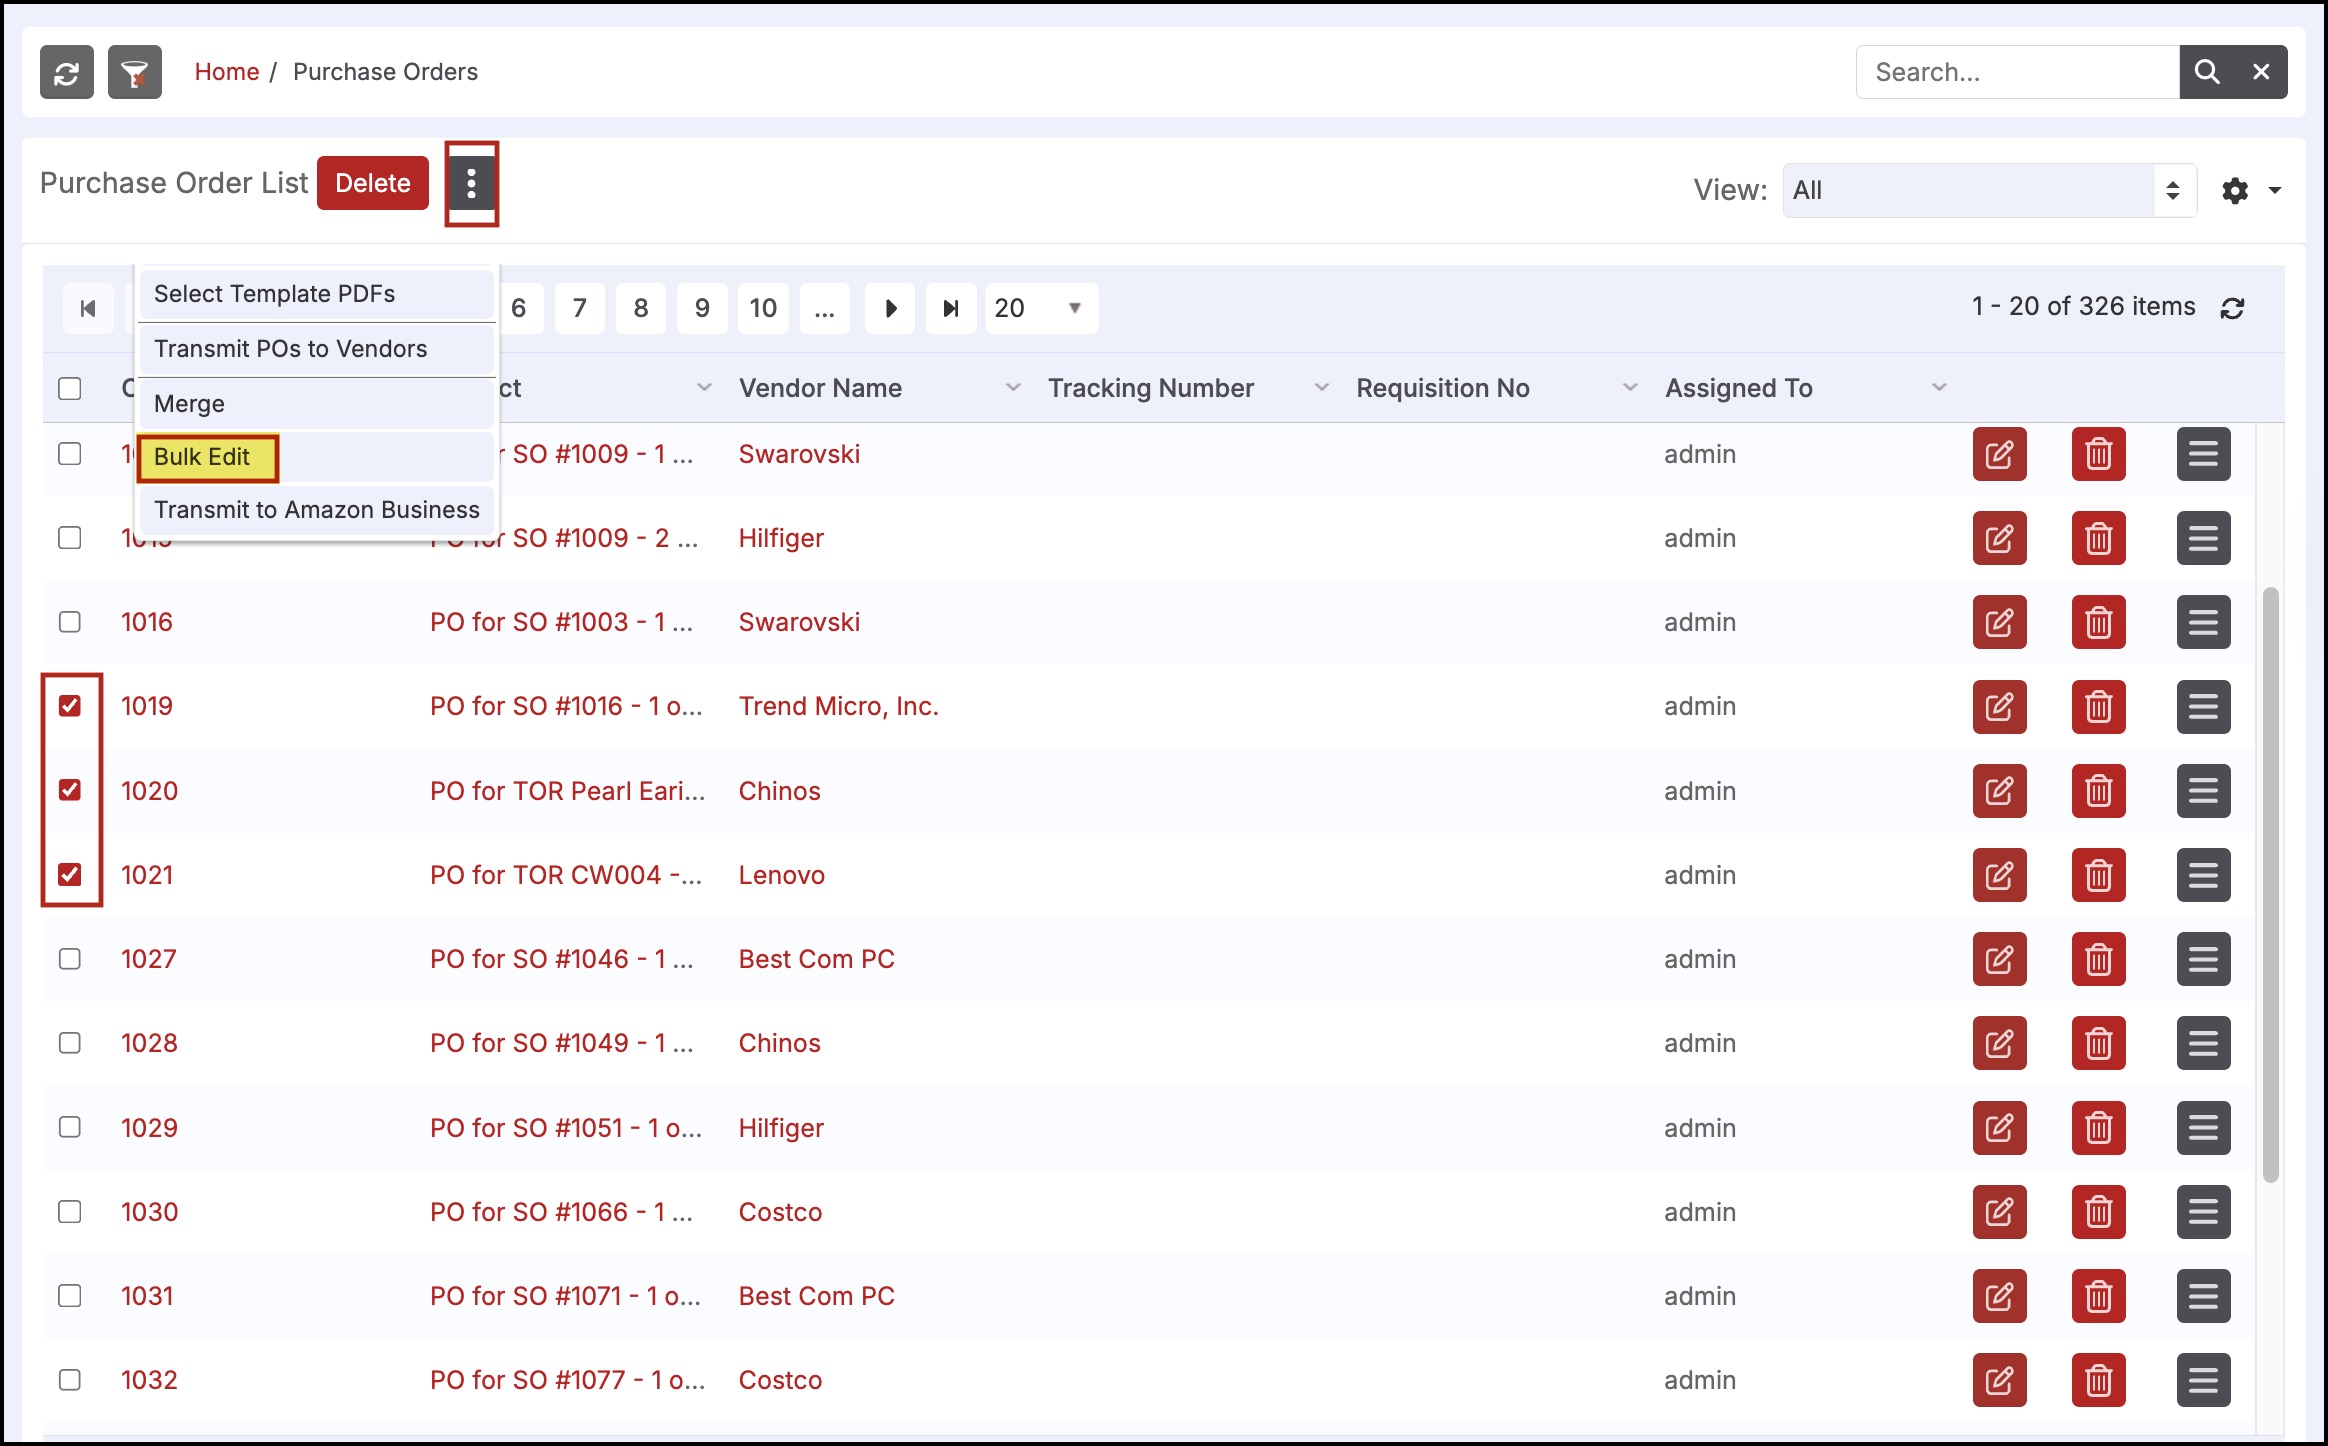This screenshot has height=1446, width=2328.
Task: Open the three-dot more actions menu
Action: click(471, 183)
